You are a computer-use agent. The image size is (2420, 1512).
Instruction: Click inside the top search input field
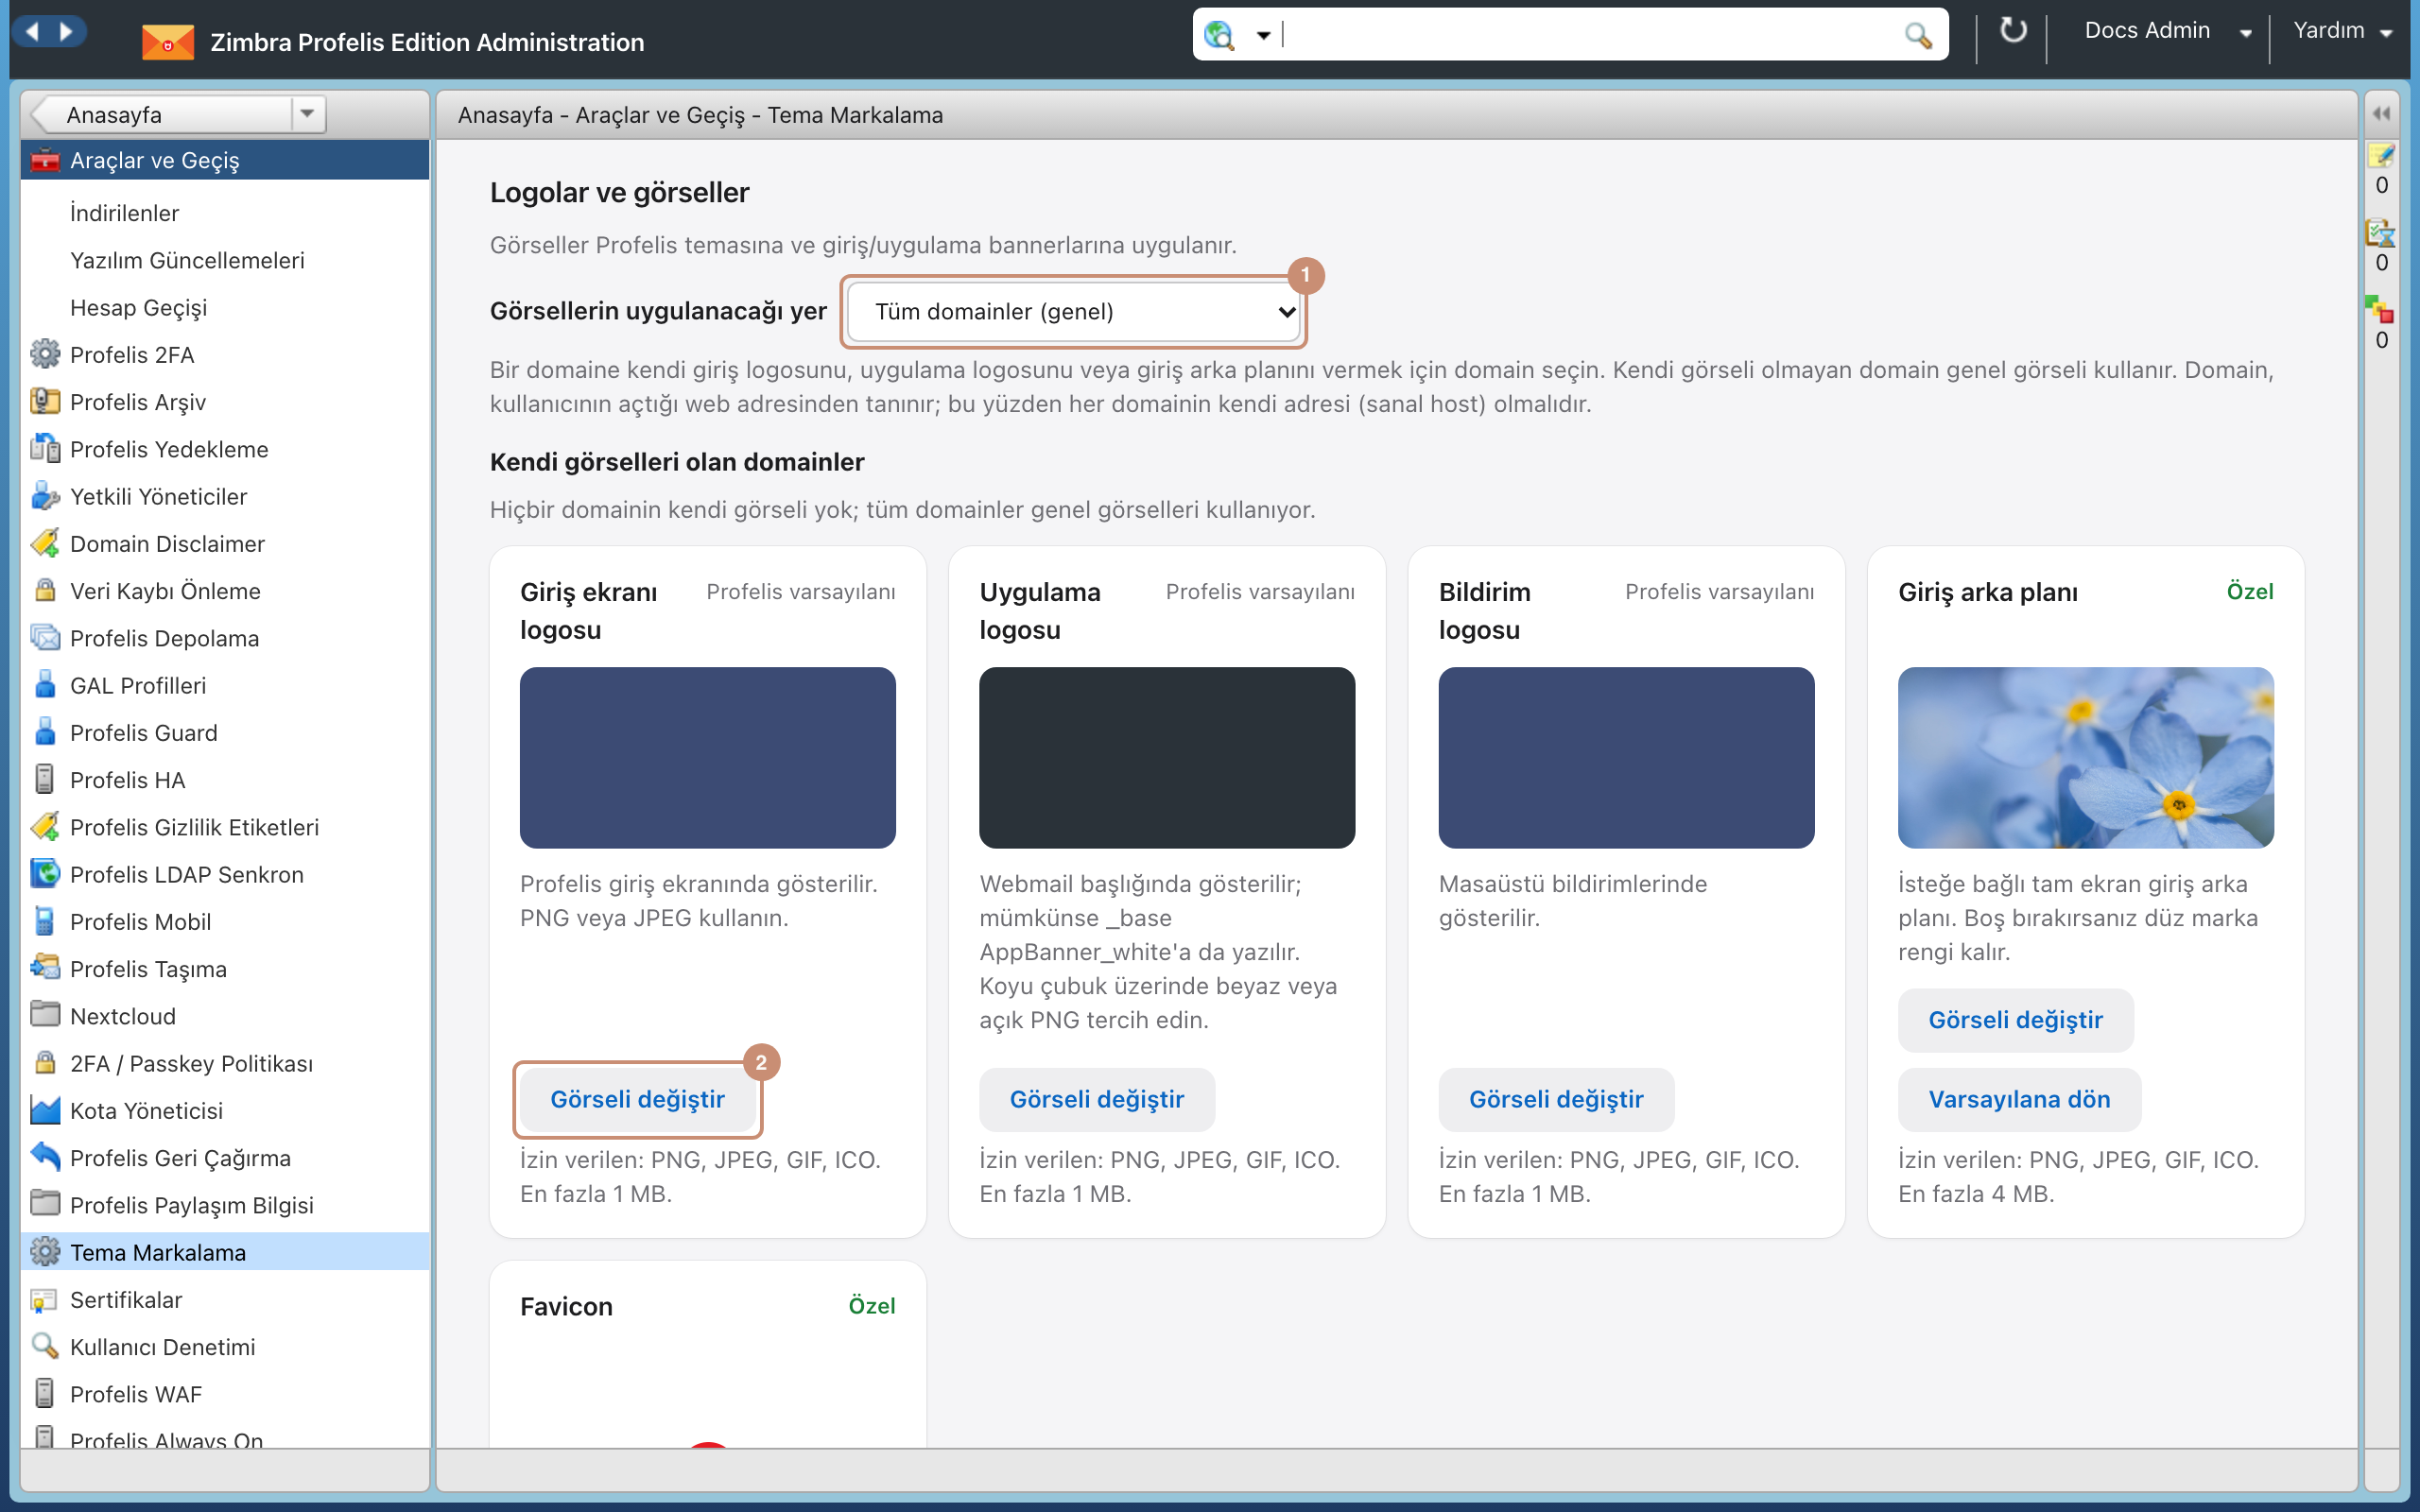point(1590,35)
